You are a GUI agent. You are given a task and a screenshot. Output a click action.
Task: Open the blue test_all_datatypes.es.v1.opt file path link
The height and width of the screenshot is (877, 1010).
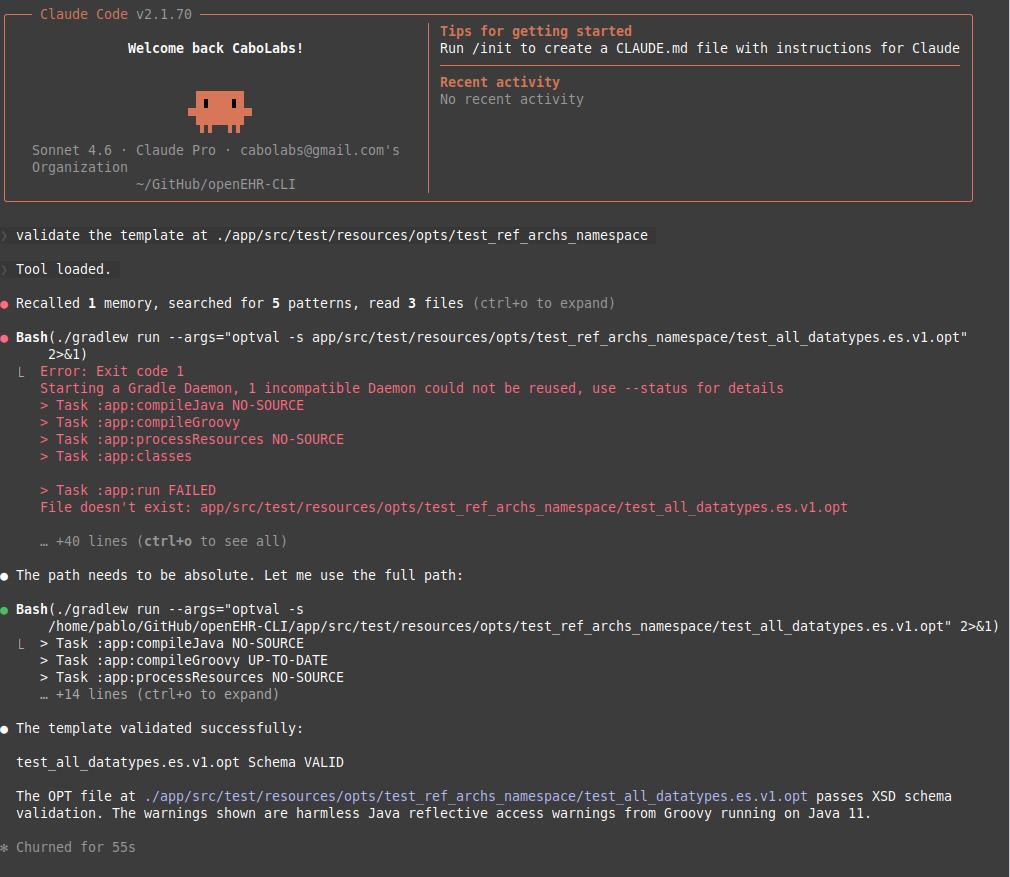(475, 796)
